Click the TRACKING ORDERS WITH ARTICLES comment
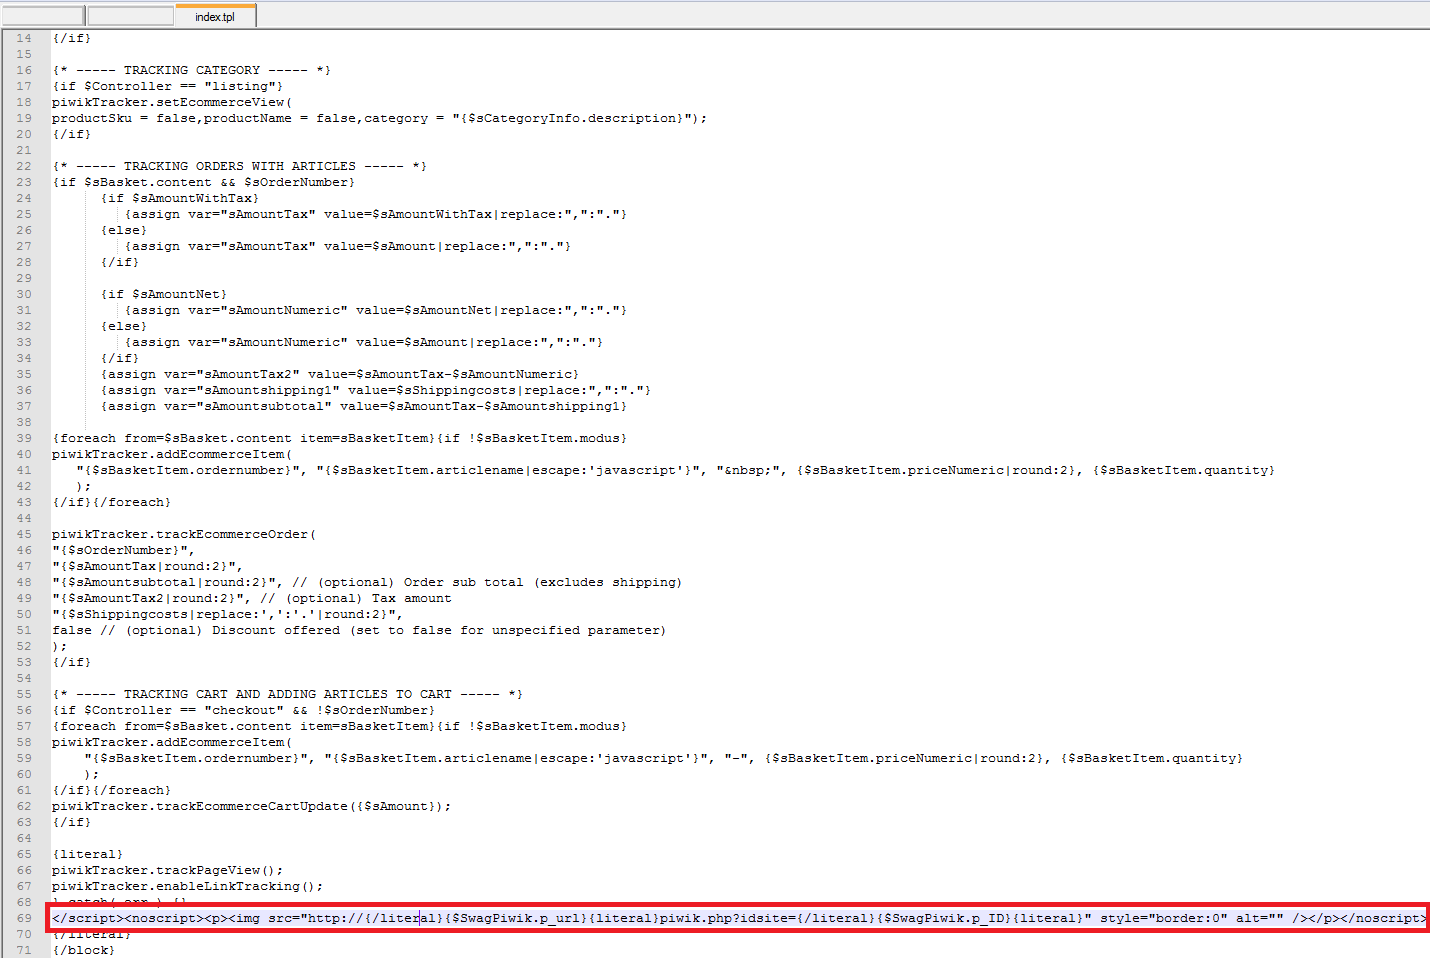The image size is (1430, 958). point(240,166)
